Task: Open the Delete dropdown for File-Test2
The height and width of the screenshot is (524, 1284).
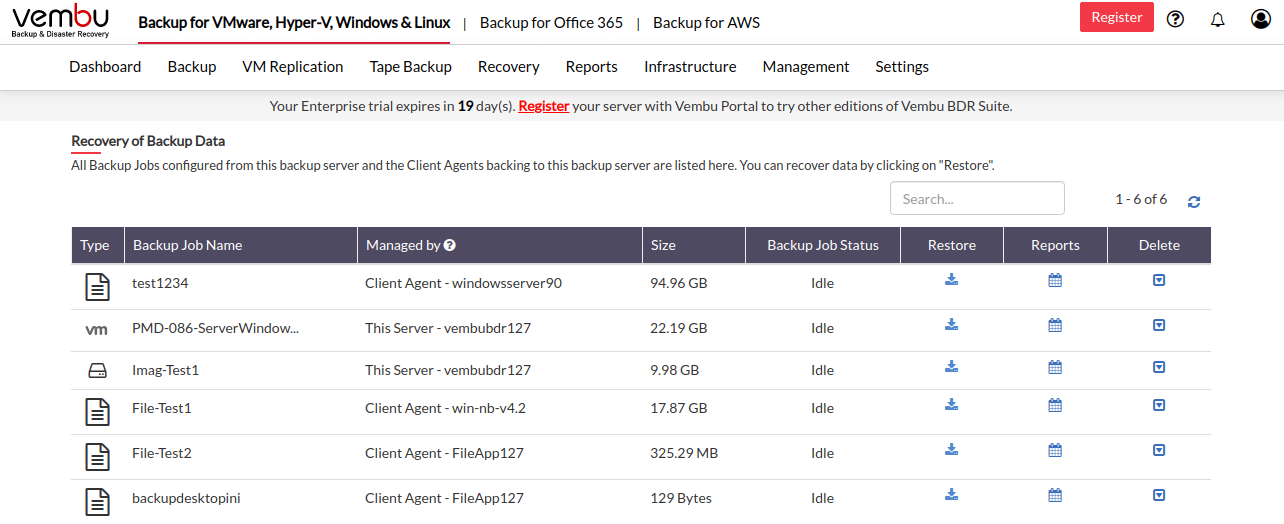Action: (x=1159, y=449)
